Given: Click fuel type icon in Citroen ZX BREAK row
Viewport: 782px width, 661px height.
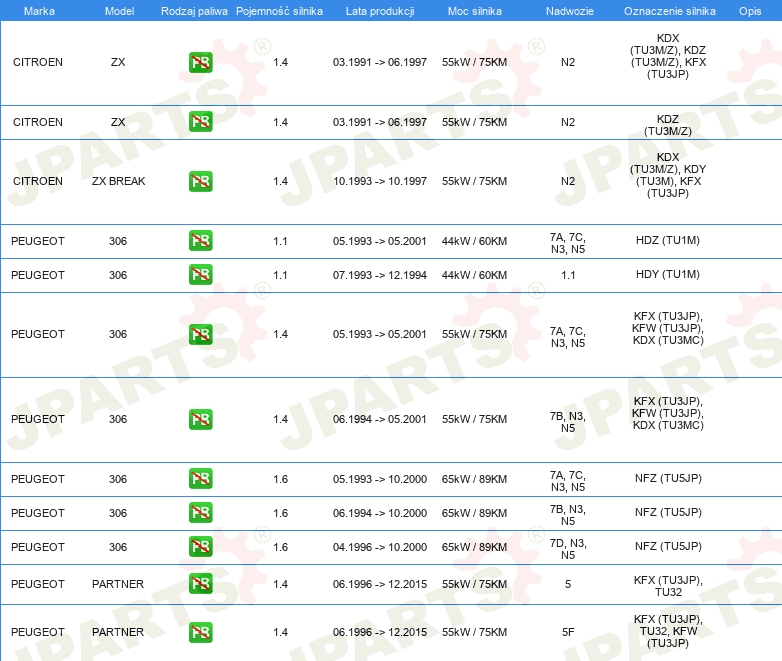Looking at the screenshot, I should tap(200, 181).
